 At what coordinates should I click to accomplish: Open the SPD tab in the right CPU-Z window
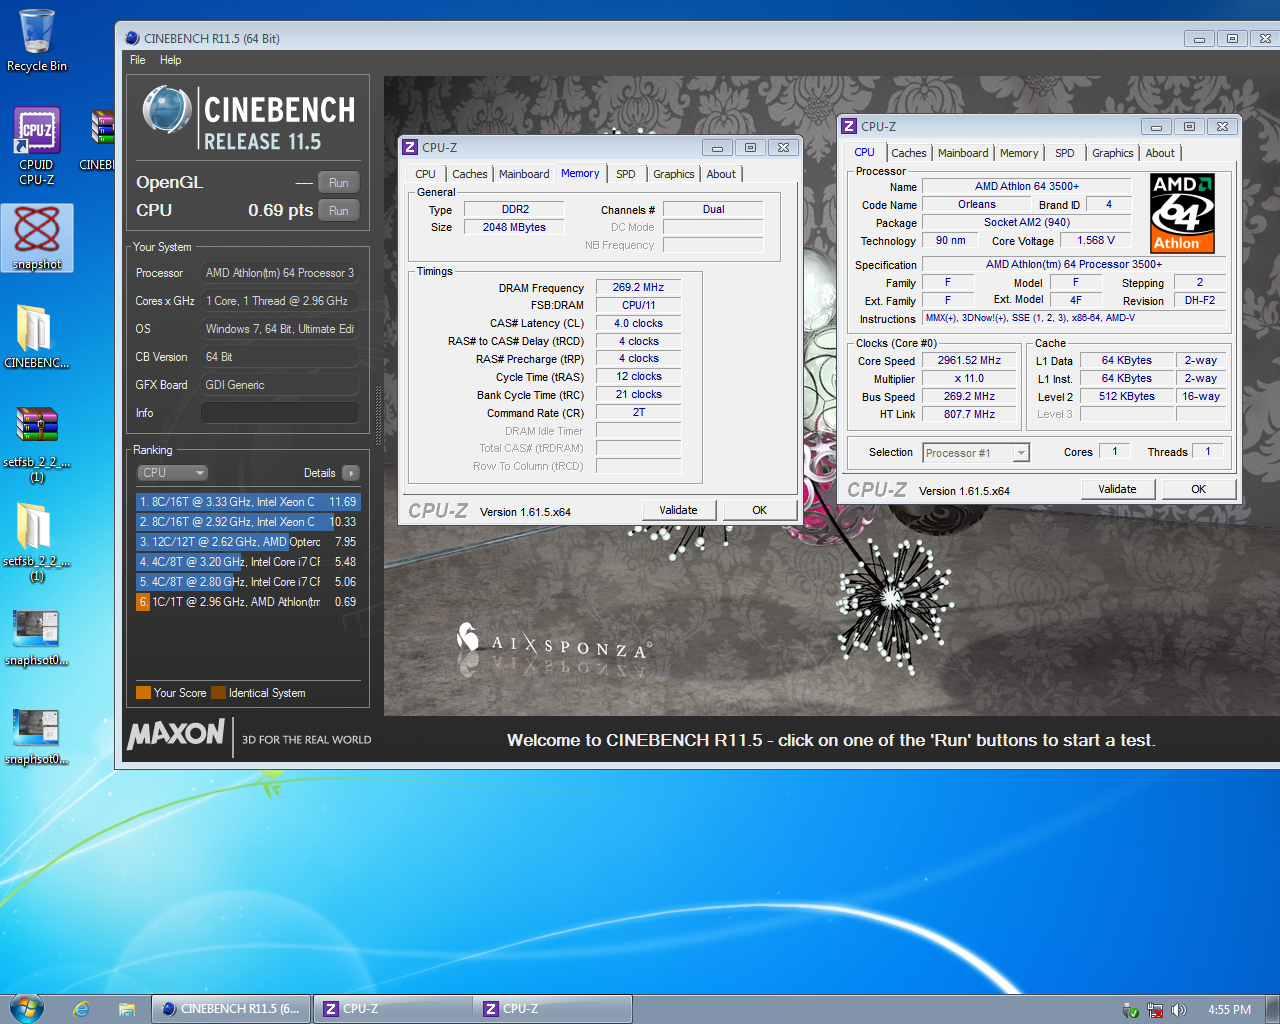pyautogui.click(x=1065, y=153)
